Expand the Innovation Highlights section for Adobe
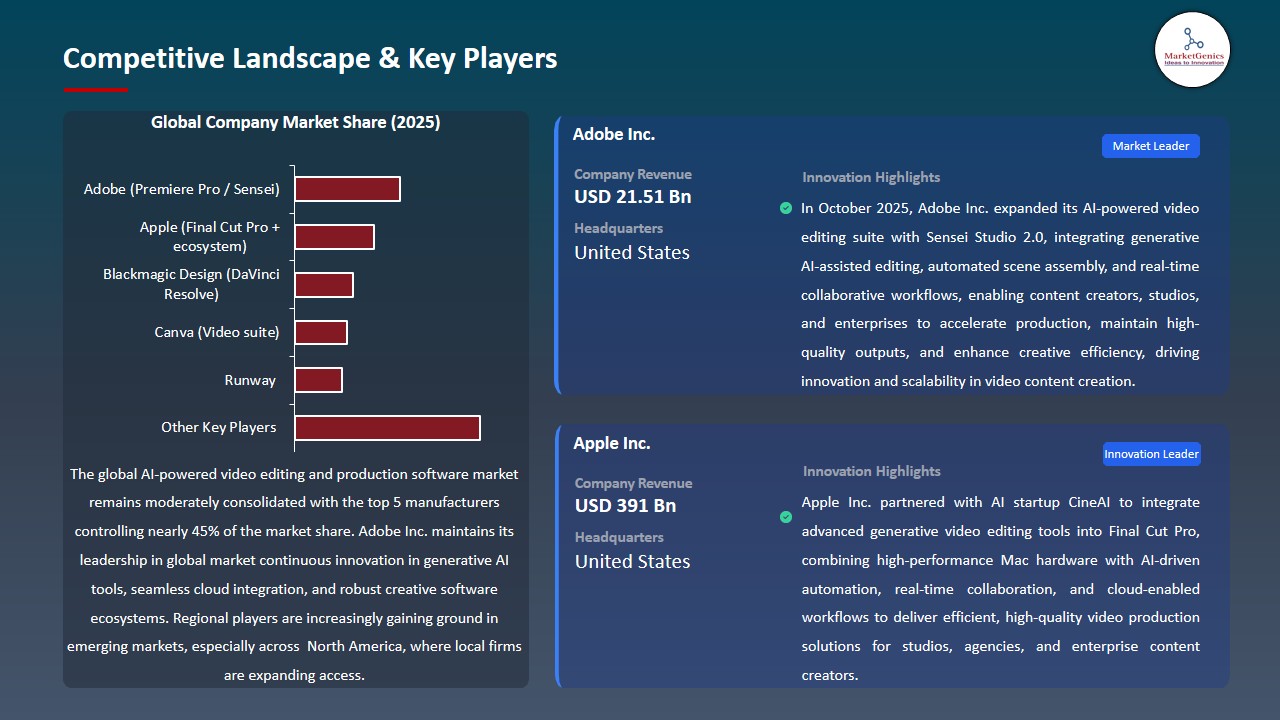1280x720 pixels. pyautogui.click(x=870, y=177)
